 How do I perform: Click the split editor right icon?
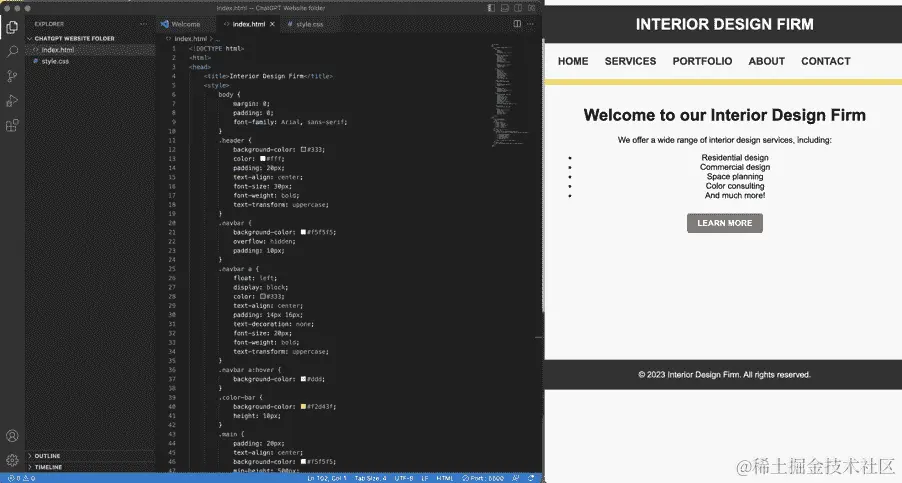pos(517,24)
